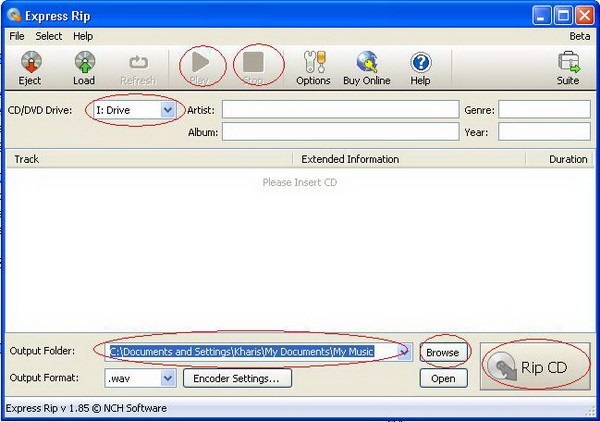Expand the Output Folder path dropdown

405,352
